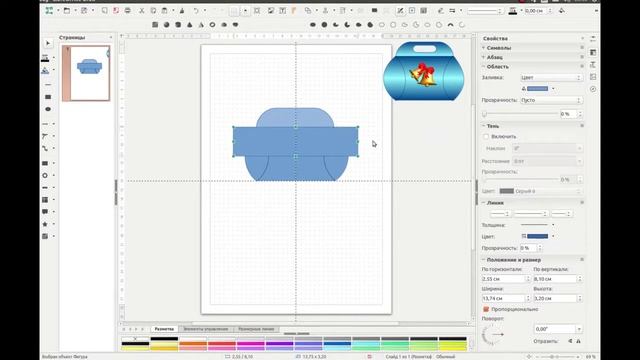Select the 3D pyramid shape icon
Image resolution: width=640 pixels, height=360 pixels.
(201, 25)
